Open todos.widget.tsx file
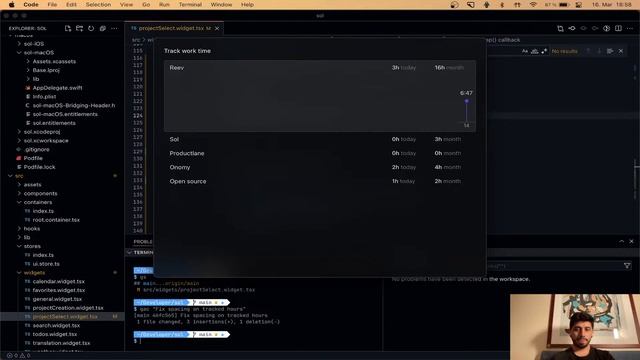 pos(56,334)
